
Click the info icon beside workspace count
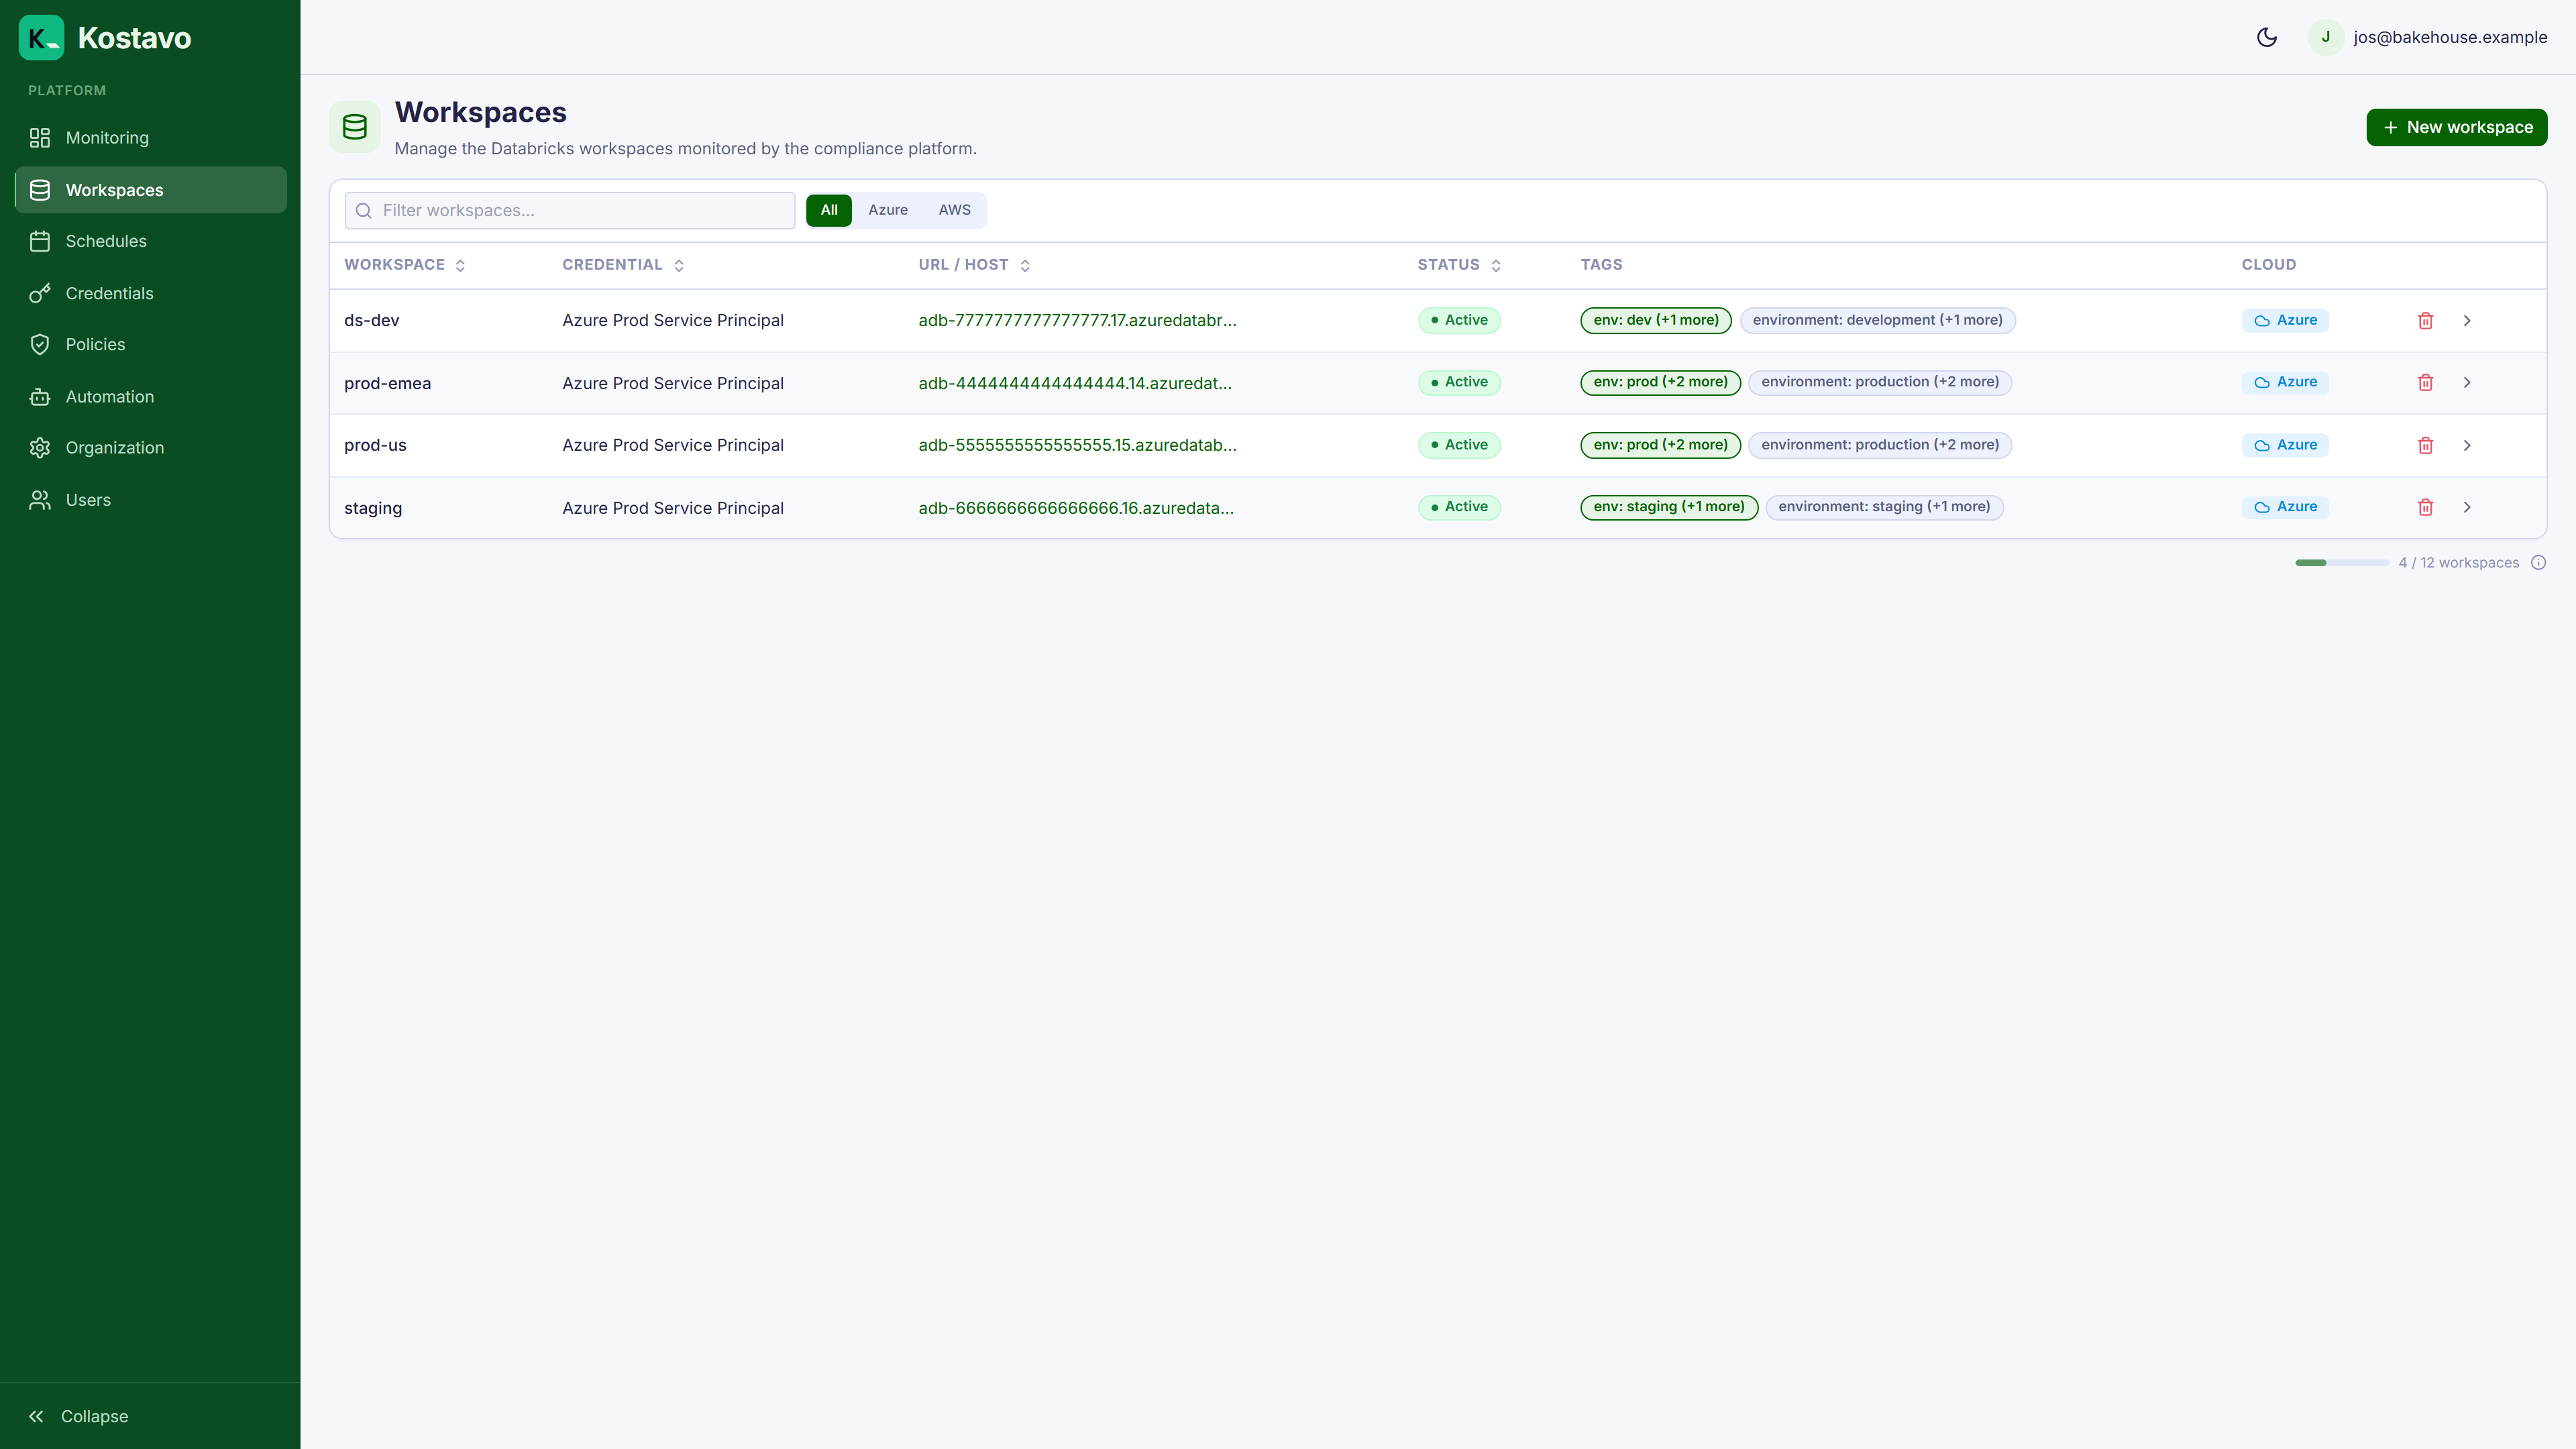[x=2538, y=563]
